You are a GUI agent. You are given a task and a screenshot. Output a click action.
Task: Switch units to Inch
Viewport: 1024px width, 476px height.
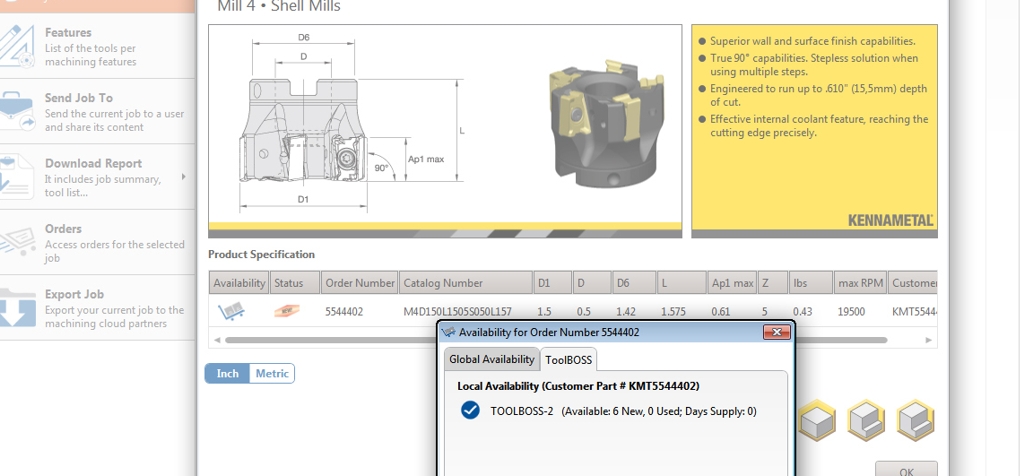227,373
